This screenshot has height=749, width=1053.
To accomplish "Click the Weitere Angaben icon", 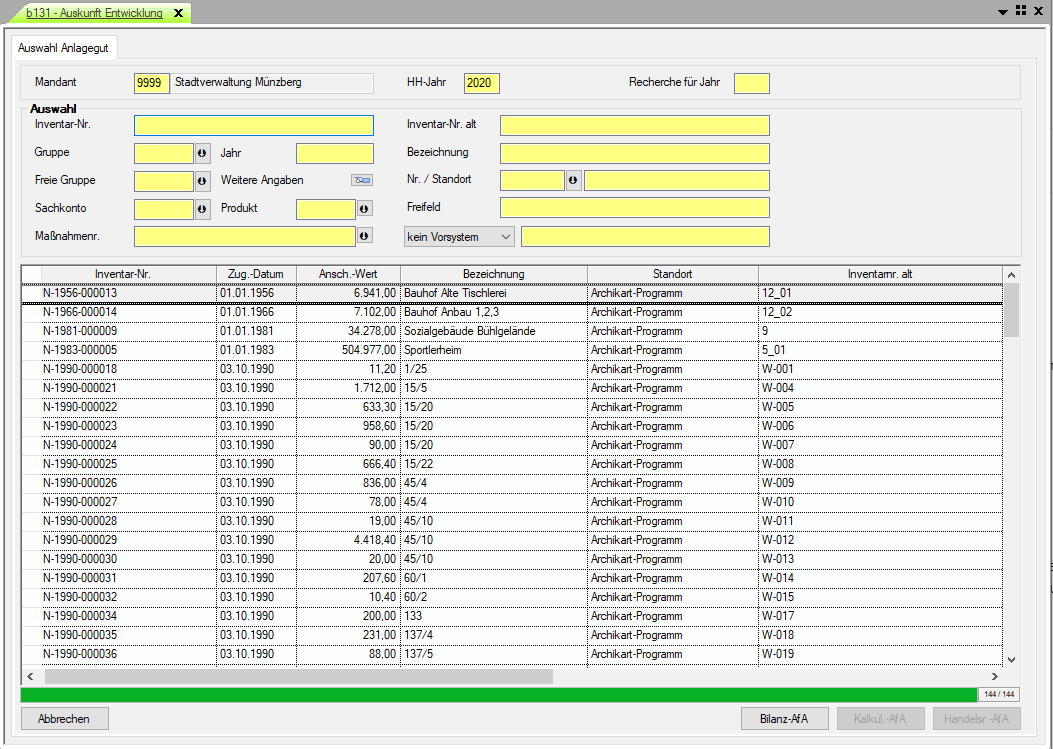I will point(360,181).
